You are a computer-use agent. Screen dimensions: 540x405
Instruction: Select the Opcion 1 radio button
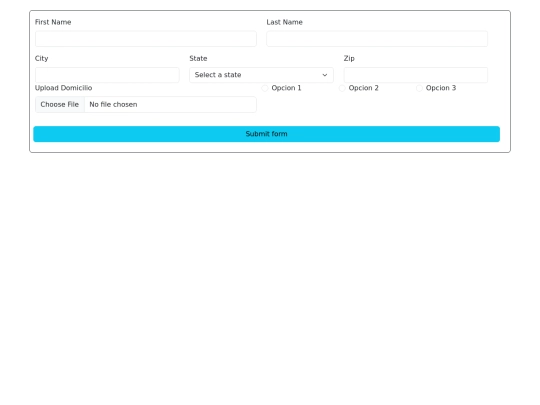264,88
